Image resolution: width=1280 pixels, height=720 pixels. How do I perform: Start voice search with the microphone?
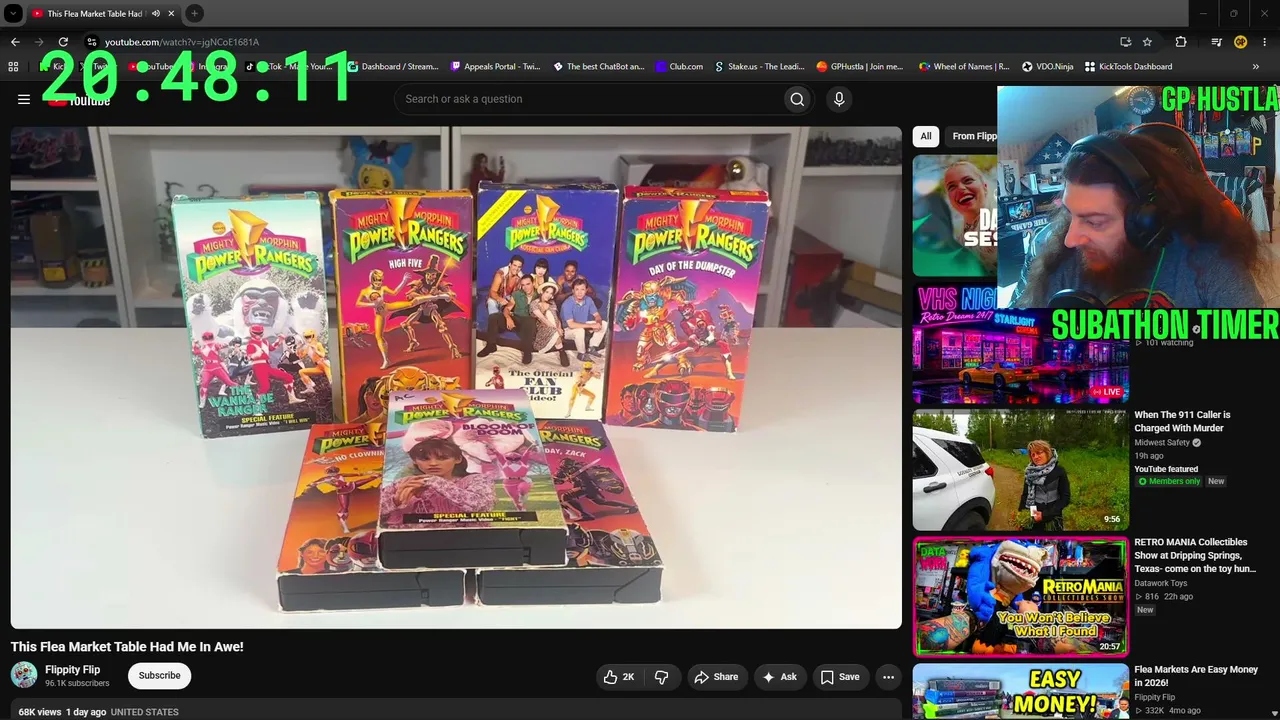[839, 99]
